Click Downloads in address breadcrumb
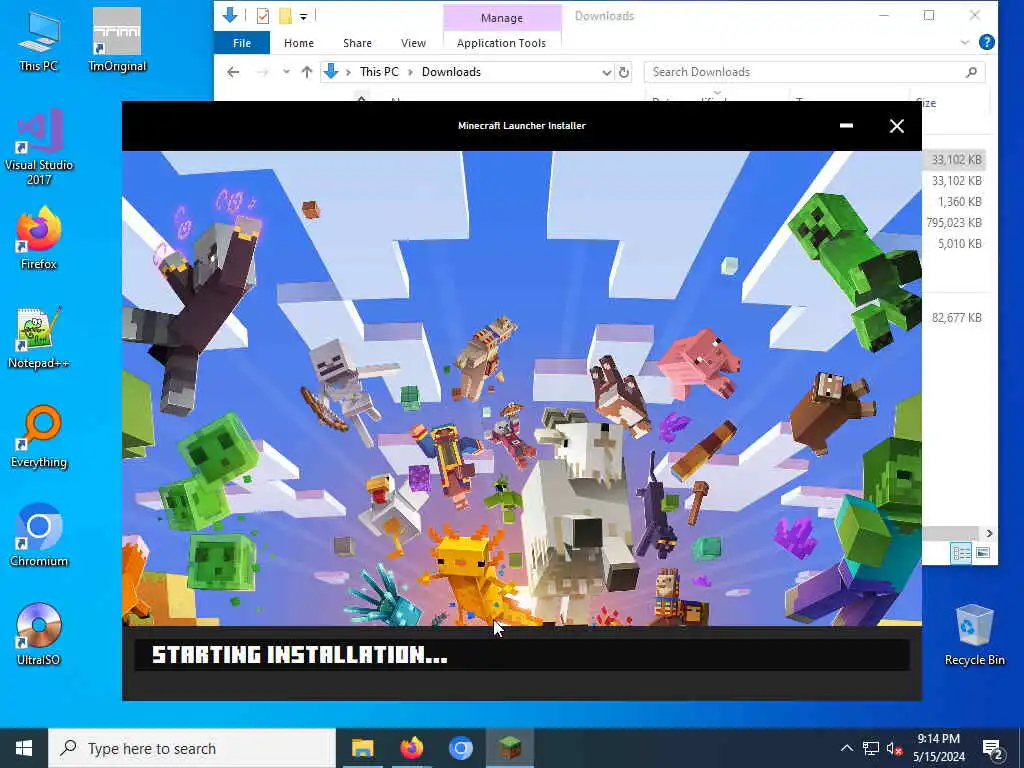This screenshot has width=1024, height=768. click(x=451, y=72)
